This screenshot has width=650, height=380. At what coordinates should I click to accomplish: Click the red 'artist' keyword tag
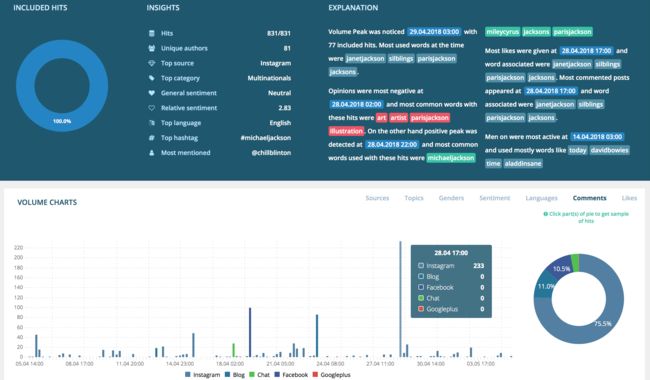point(398,118)
